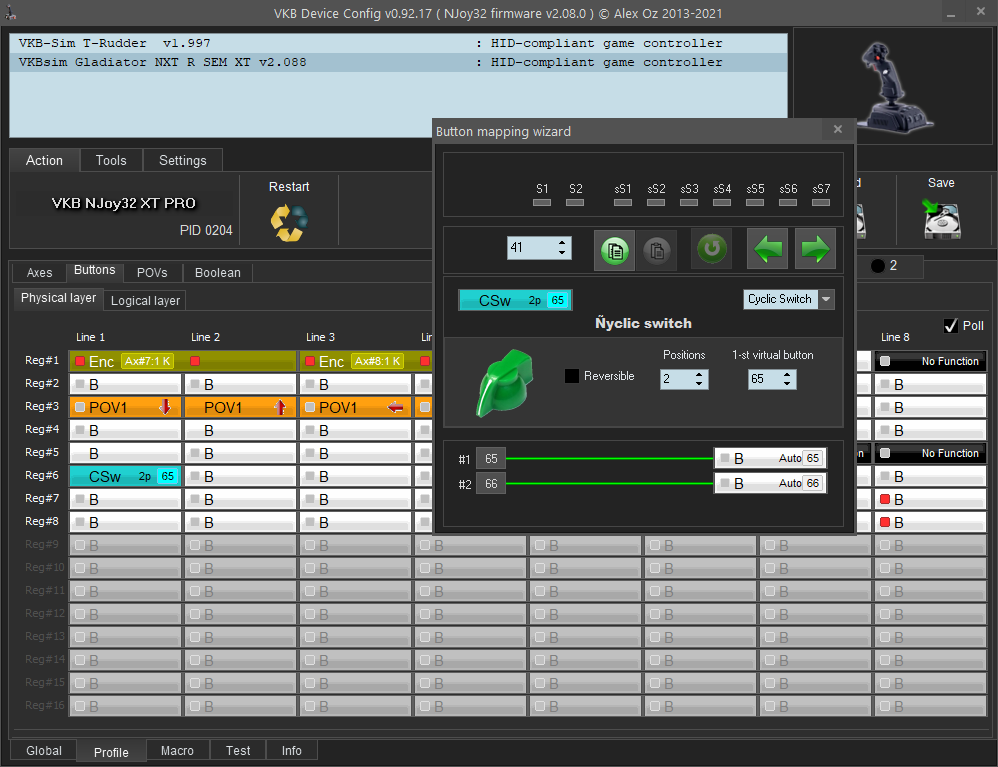Decrease the button number 41 stepper
This screenshot has height=767, width=998.
click(x=561, y=253)
